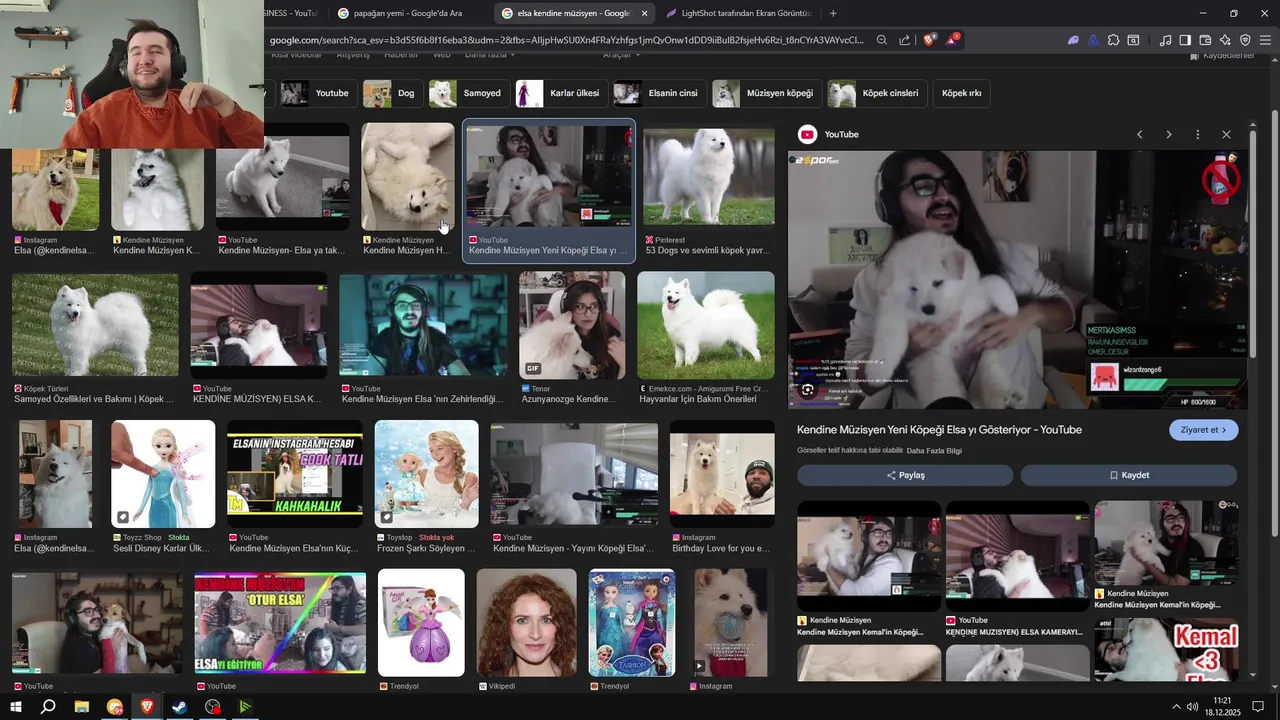Image resolution: width=1280 pixels, height=720 pixels.
Task: Select the 'Köpek cinsleri' filter chip
Action: coord(877,93)
